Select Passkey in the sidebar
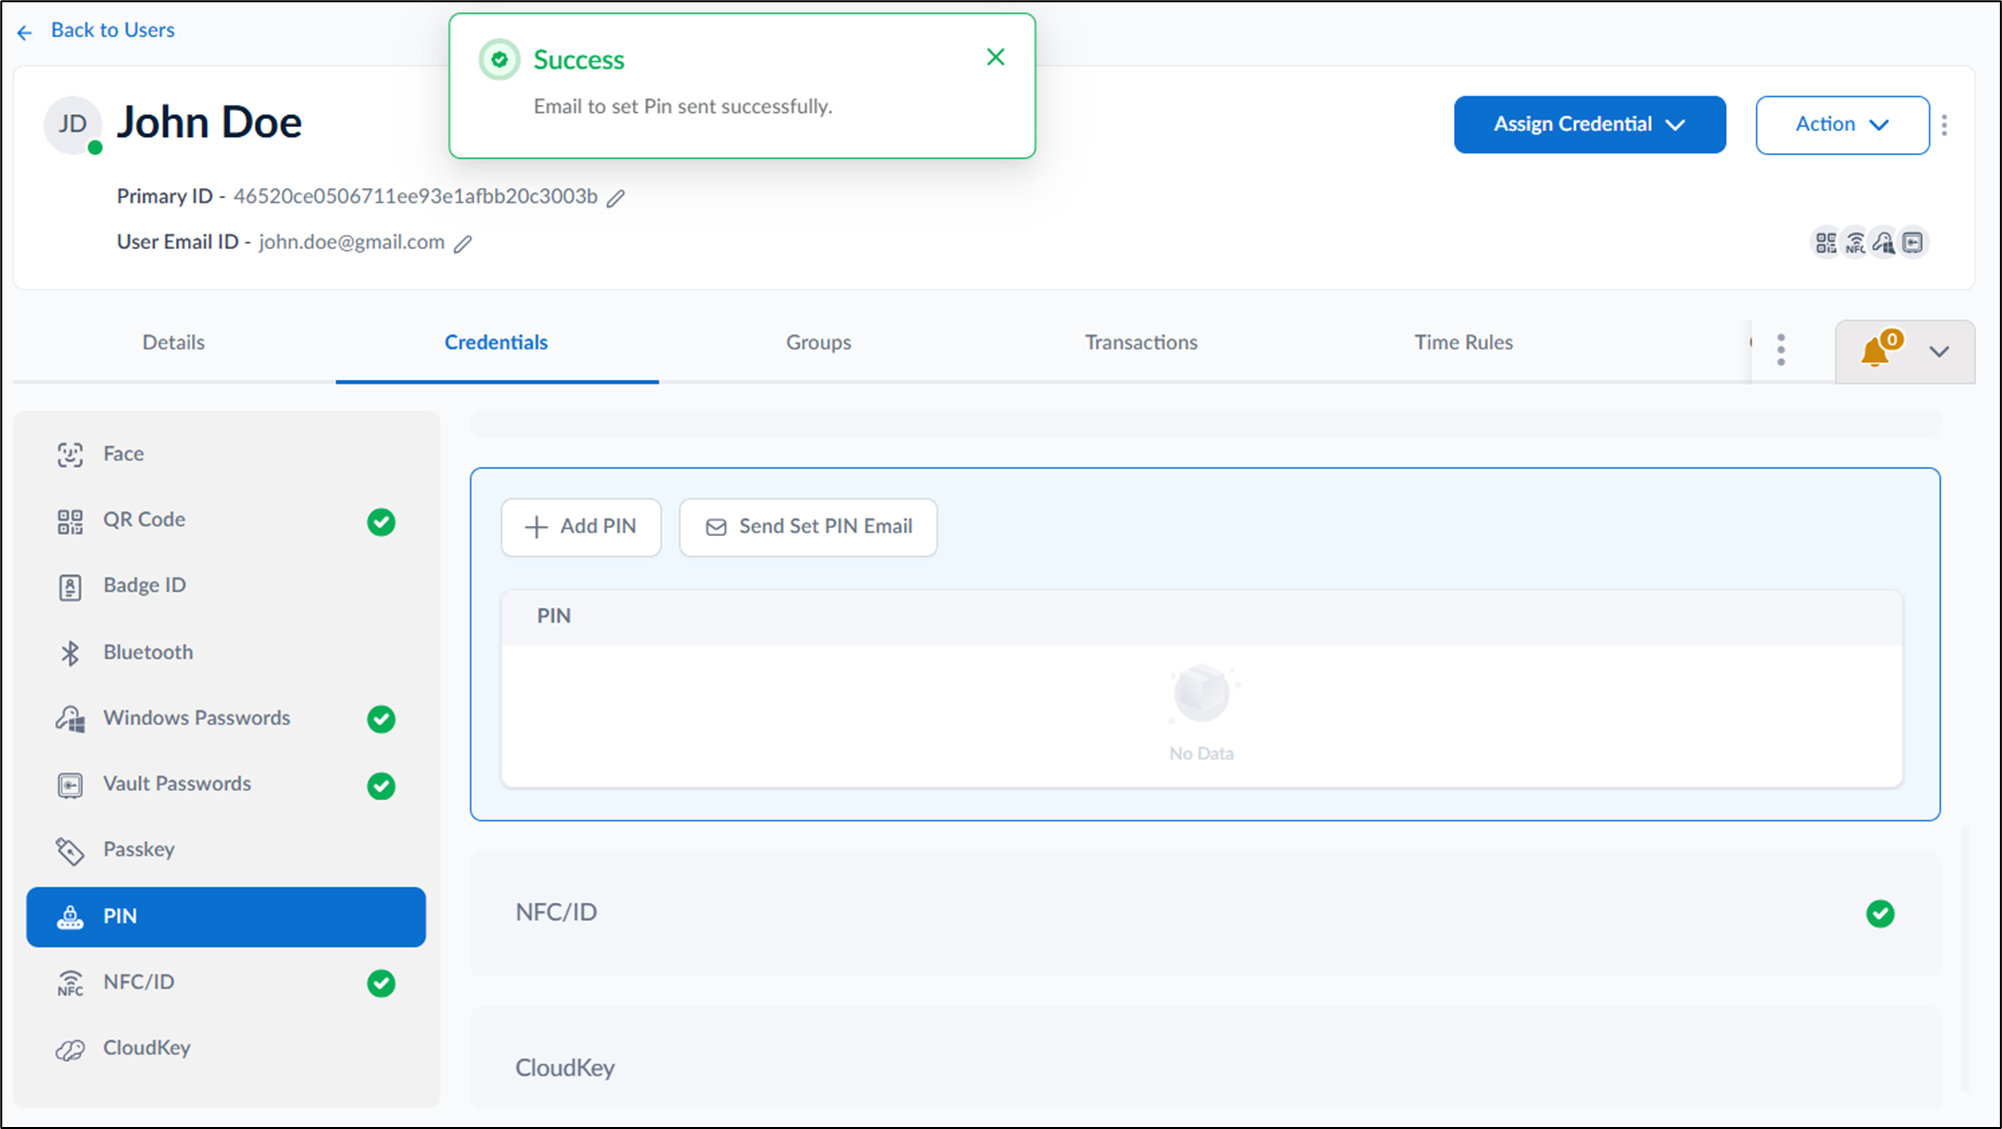 click(226, 850)
